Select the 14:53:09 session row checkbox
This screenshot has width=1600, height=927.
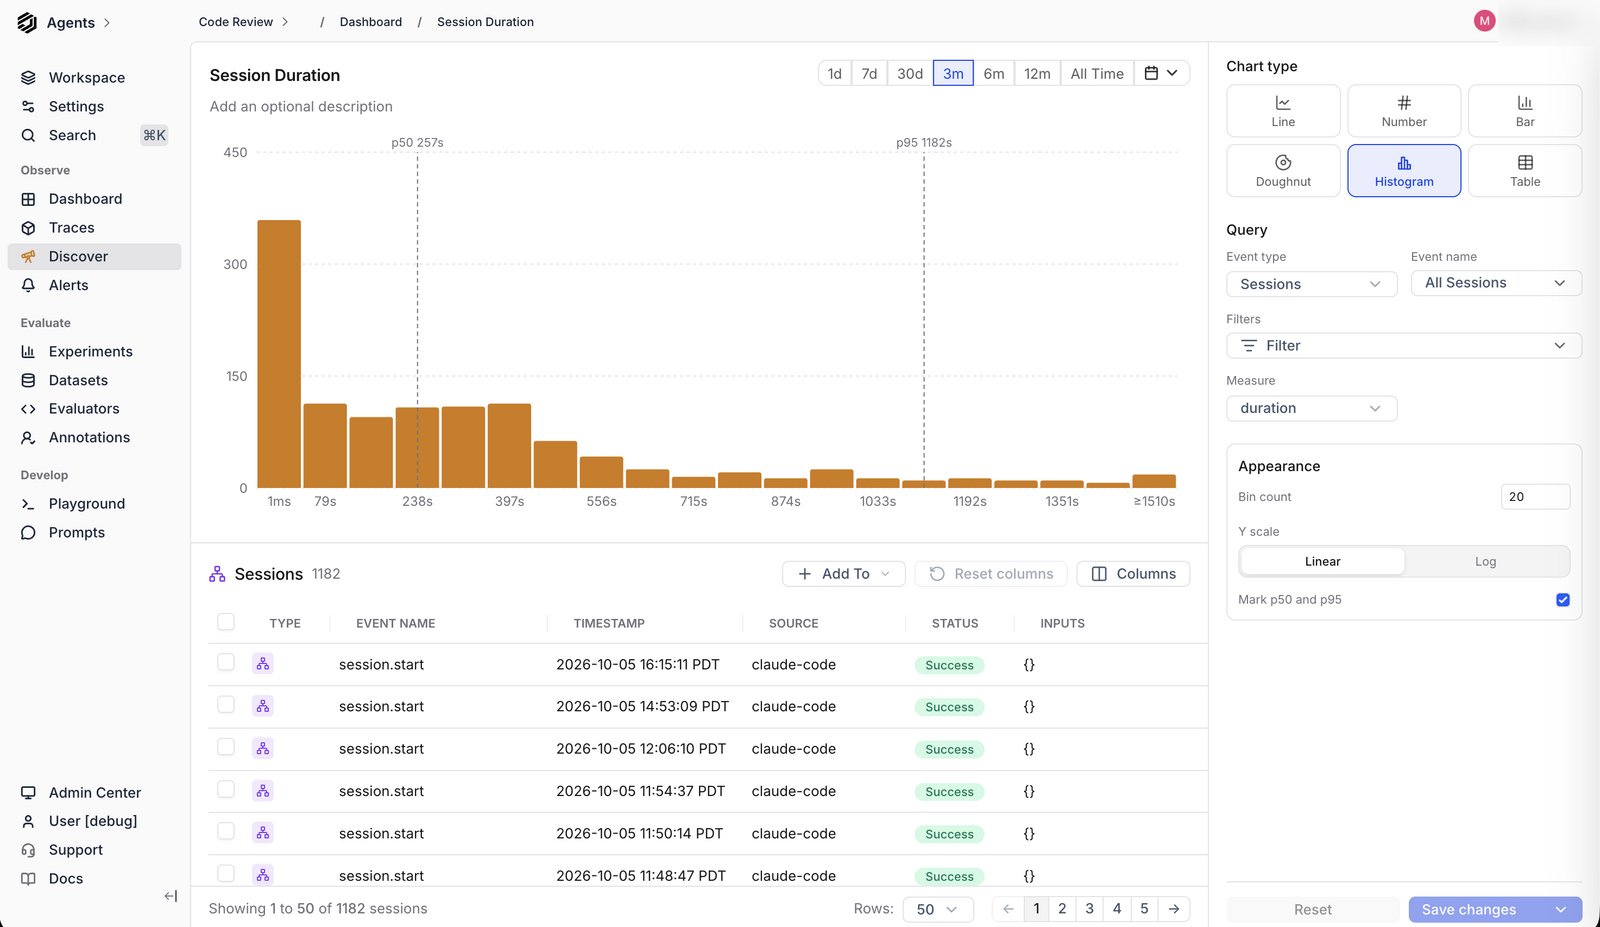226,705
